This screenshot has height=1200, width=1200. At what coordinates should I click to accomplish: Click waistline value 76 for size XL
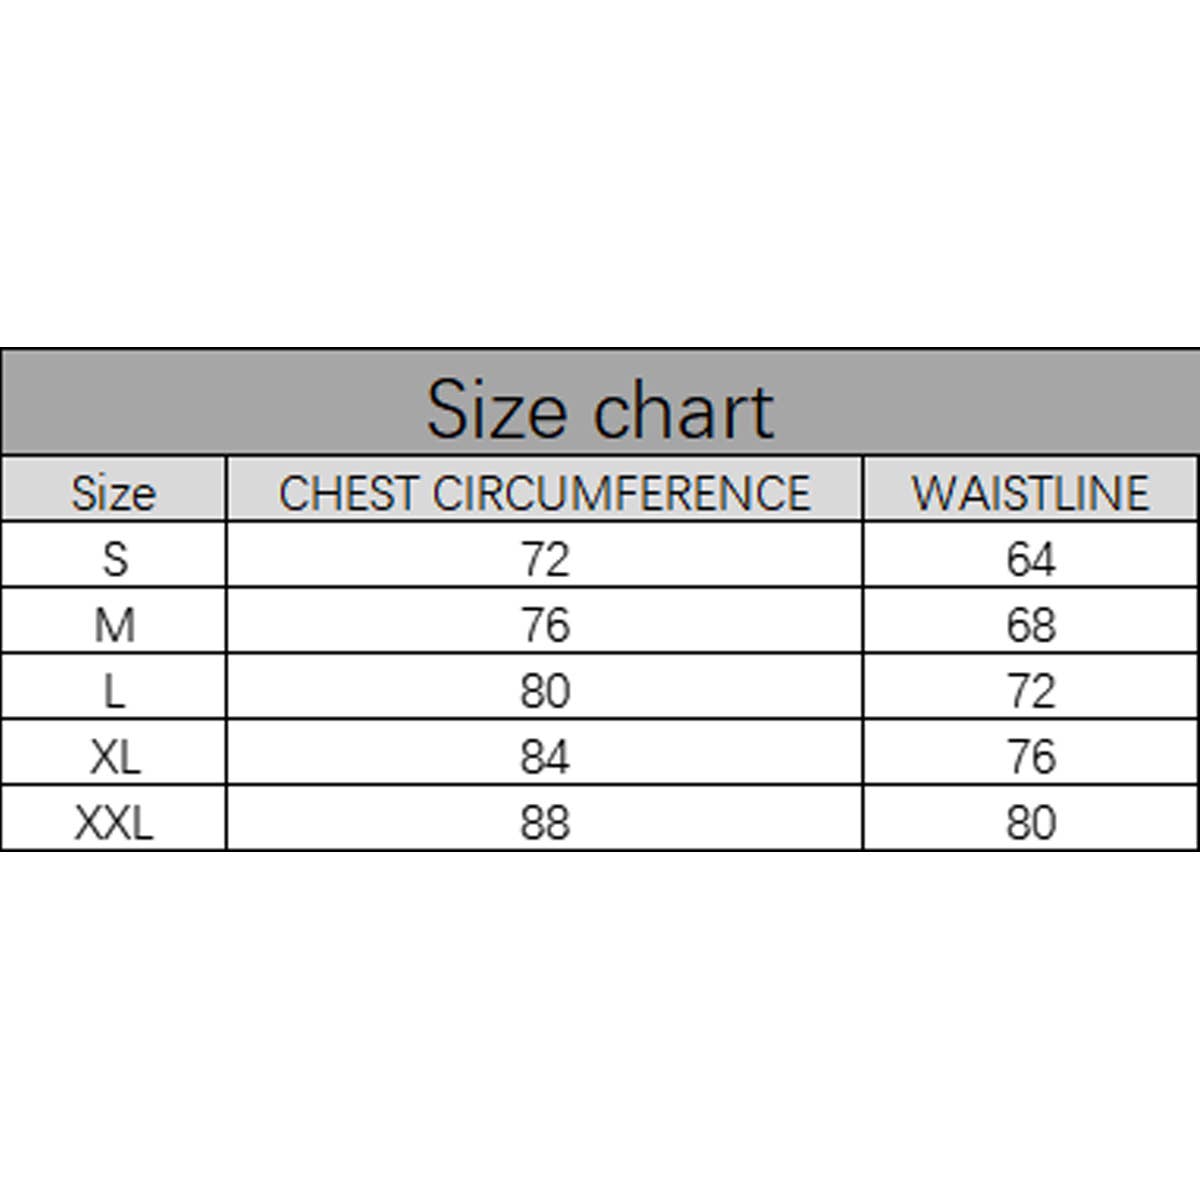tap(1031, 757)
